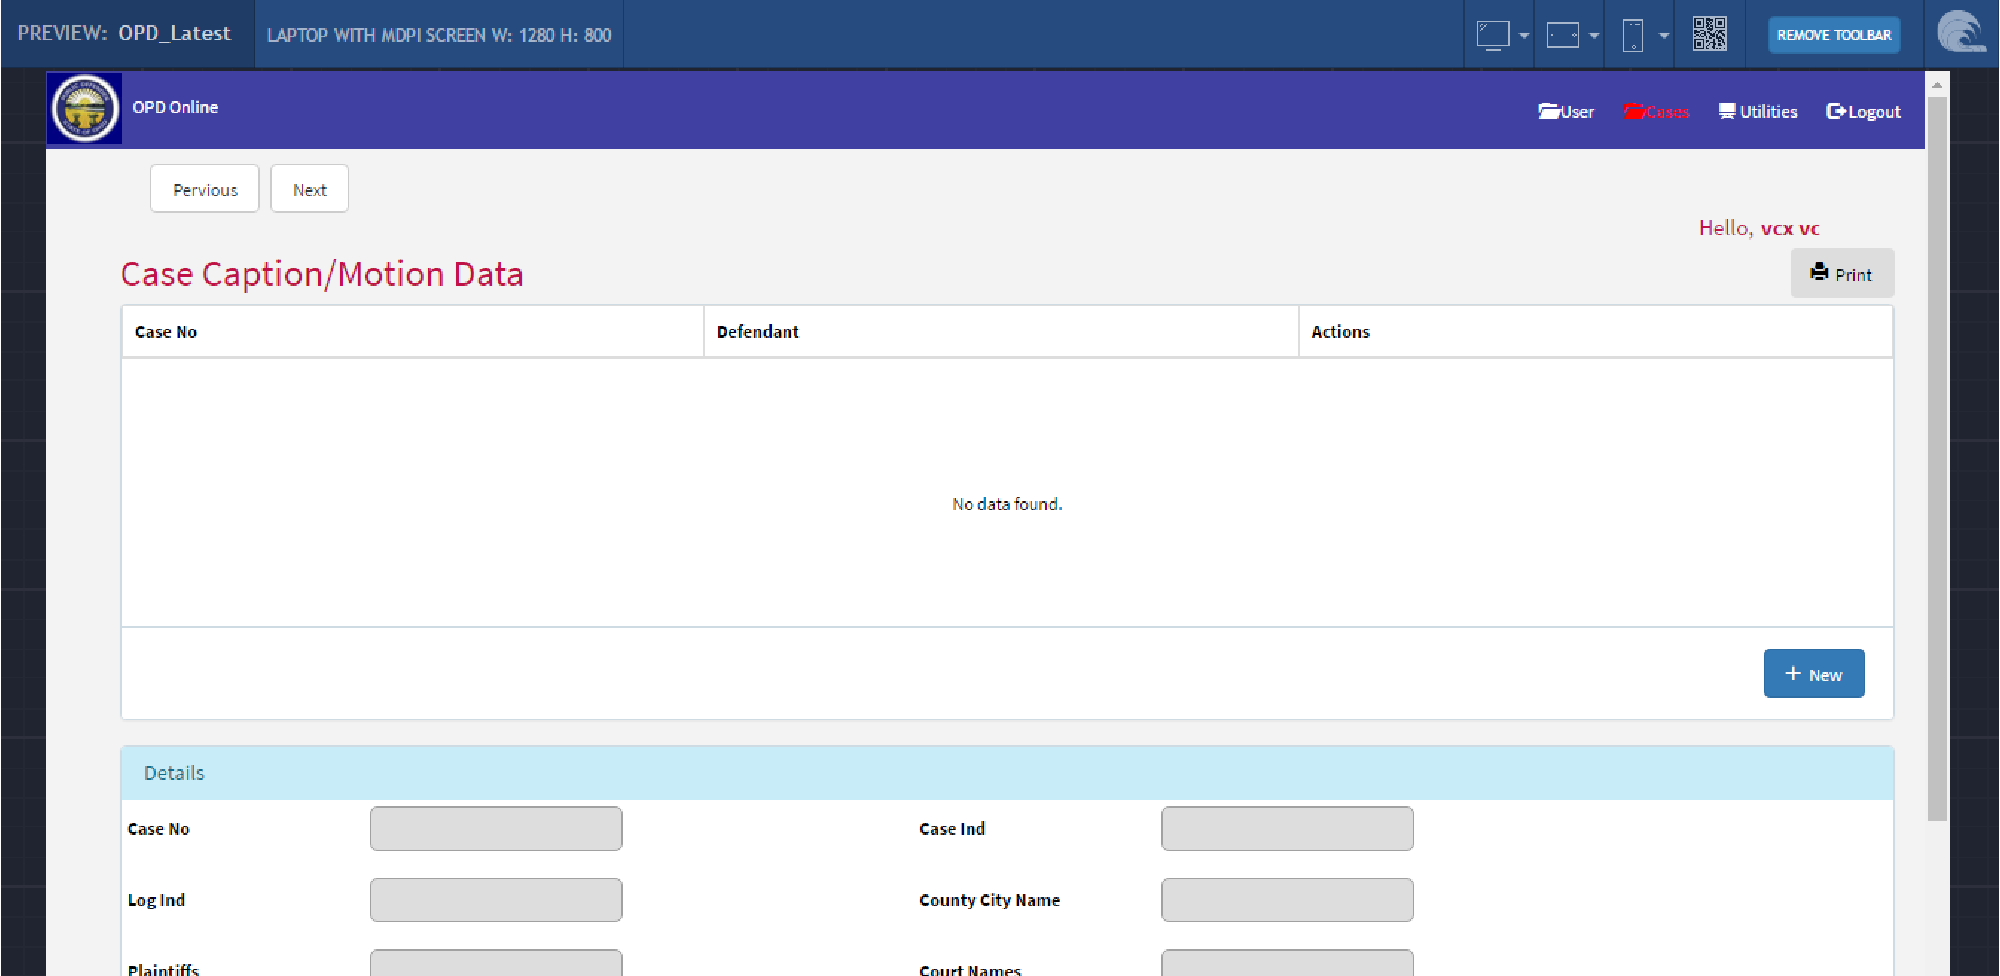
Task: Log out using the Logout link
Action: click(1863, 112)
